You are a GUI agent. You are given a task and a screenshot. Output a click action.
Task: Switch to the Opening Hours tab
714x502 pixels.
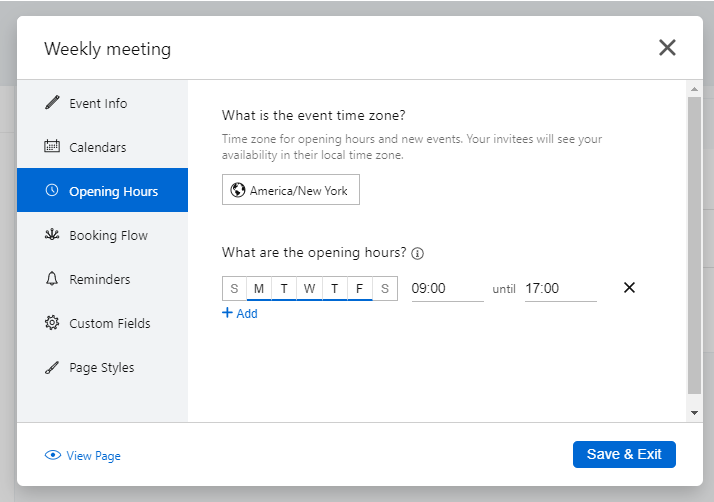coord(102,191)
